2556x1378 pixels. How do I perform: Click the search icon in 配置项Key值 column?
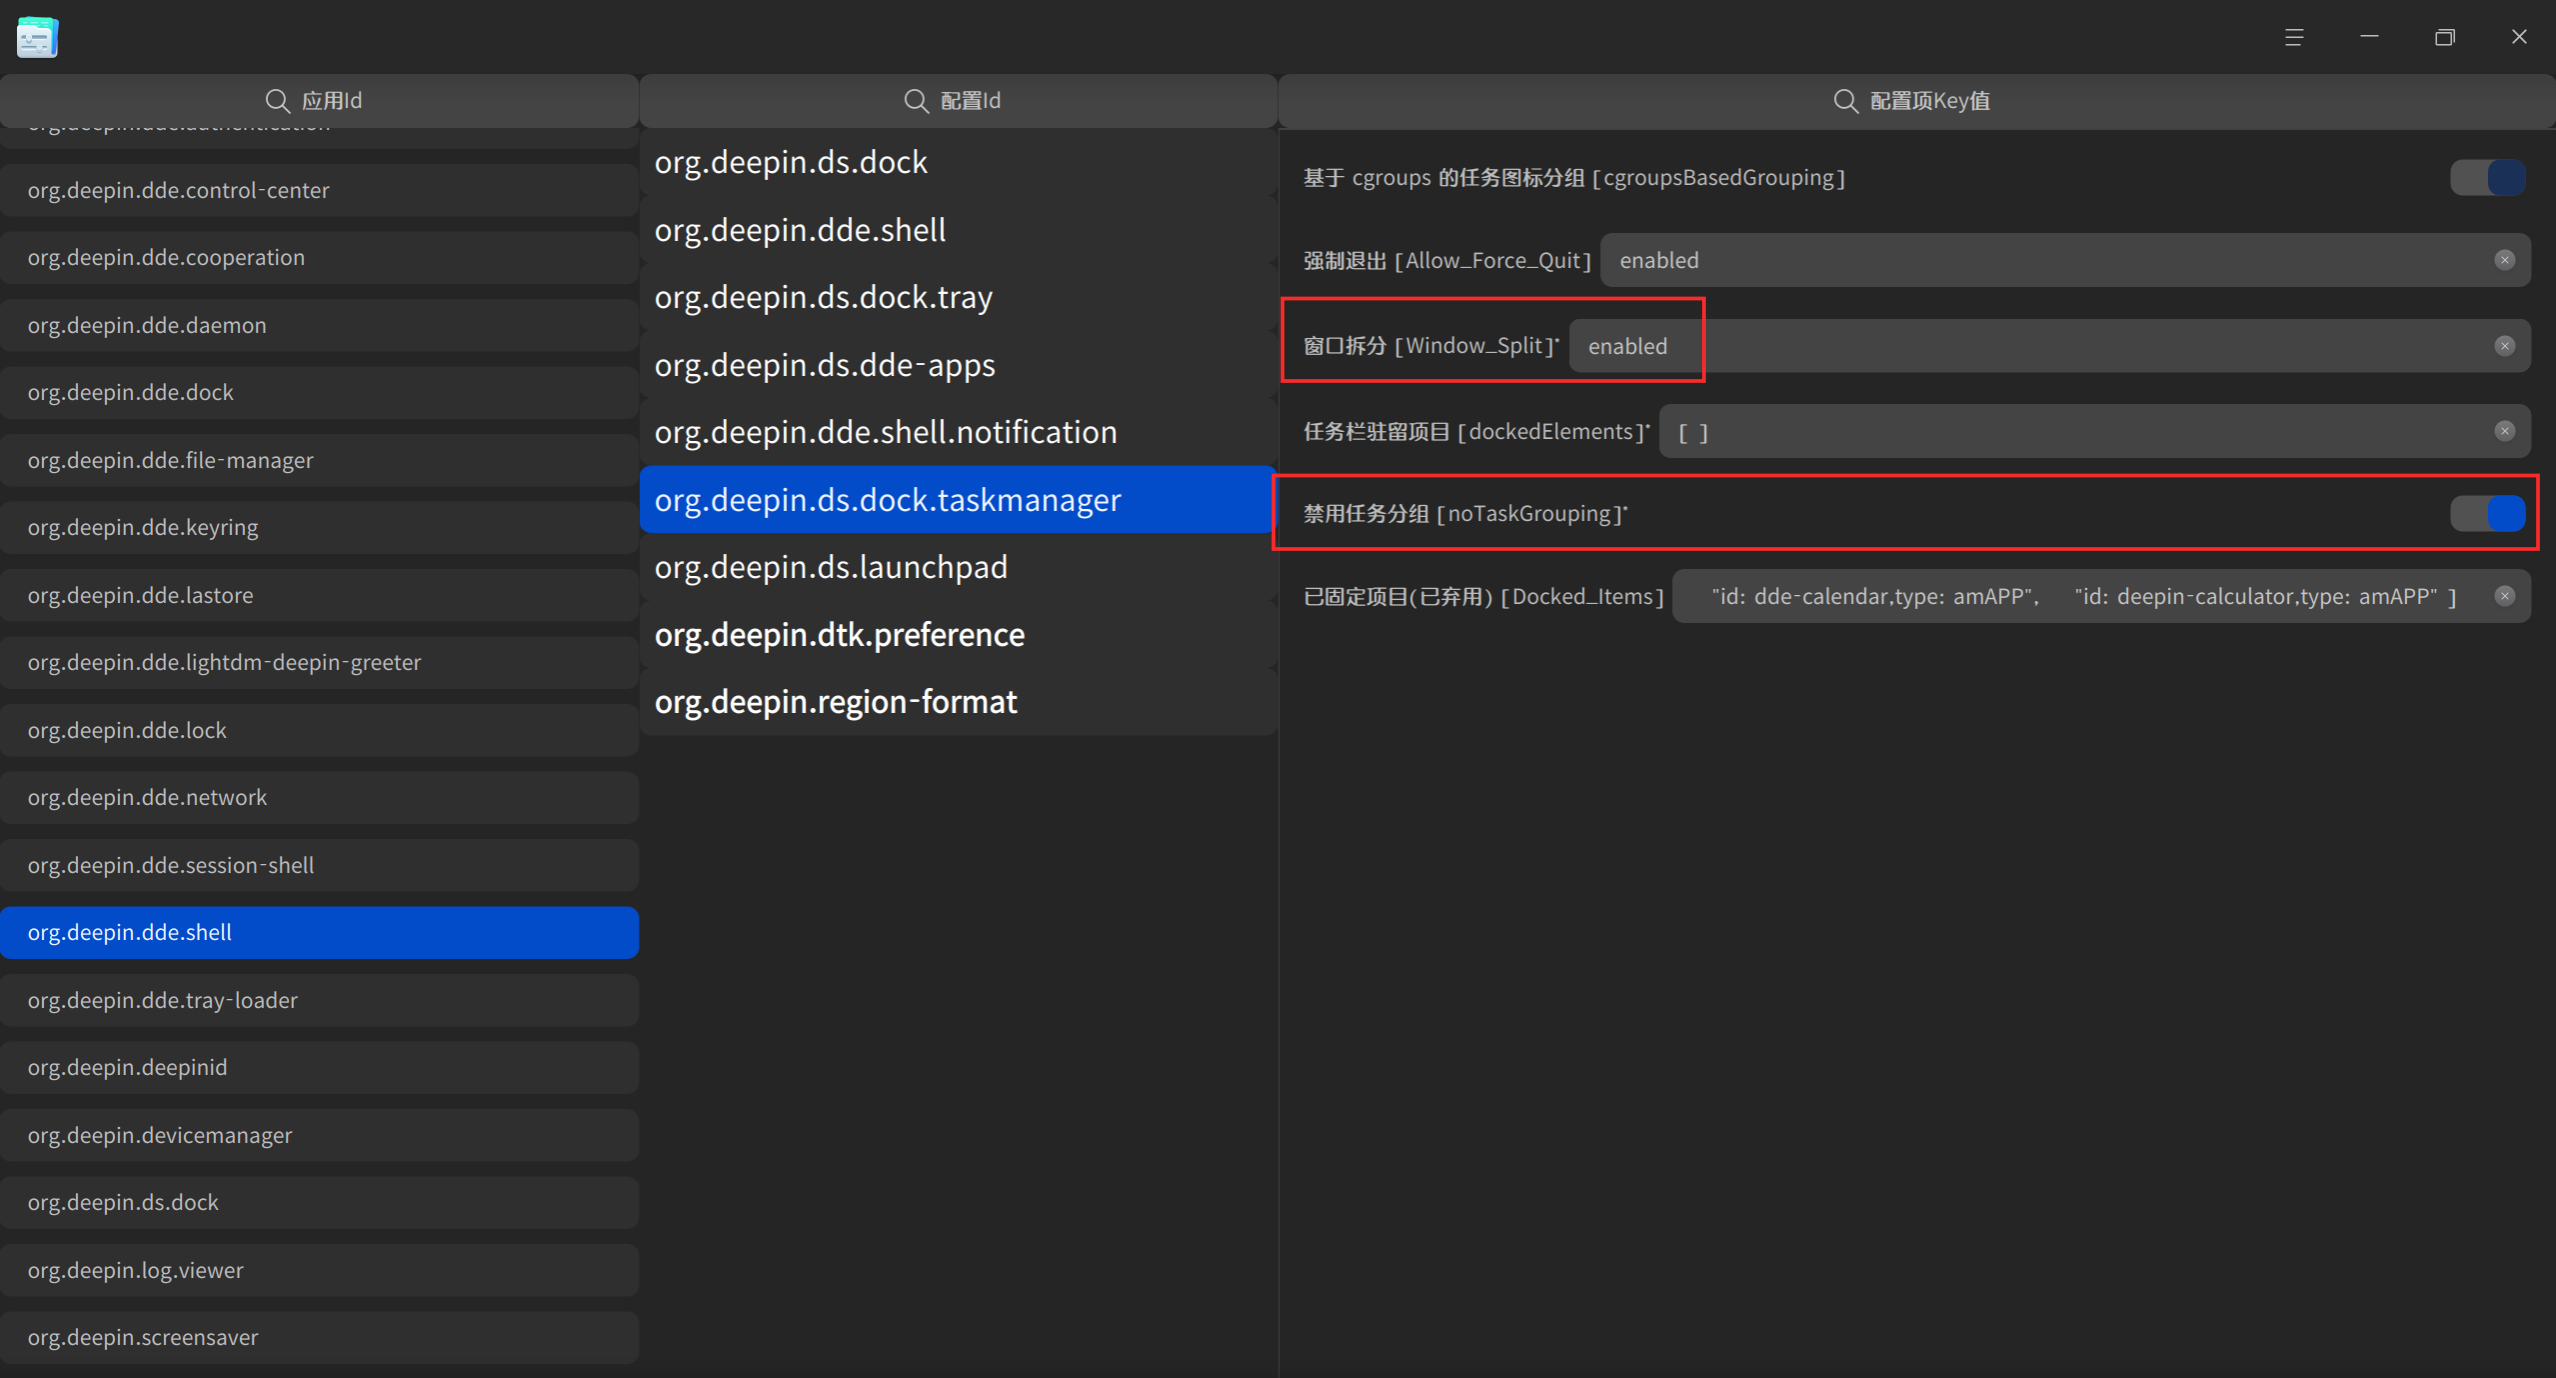point(1845,101)
